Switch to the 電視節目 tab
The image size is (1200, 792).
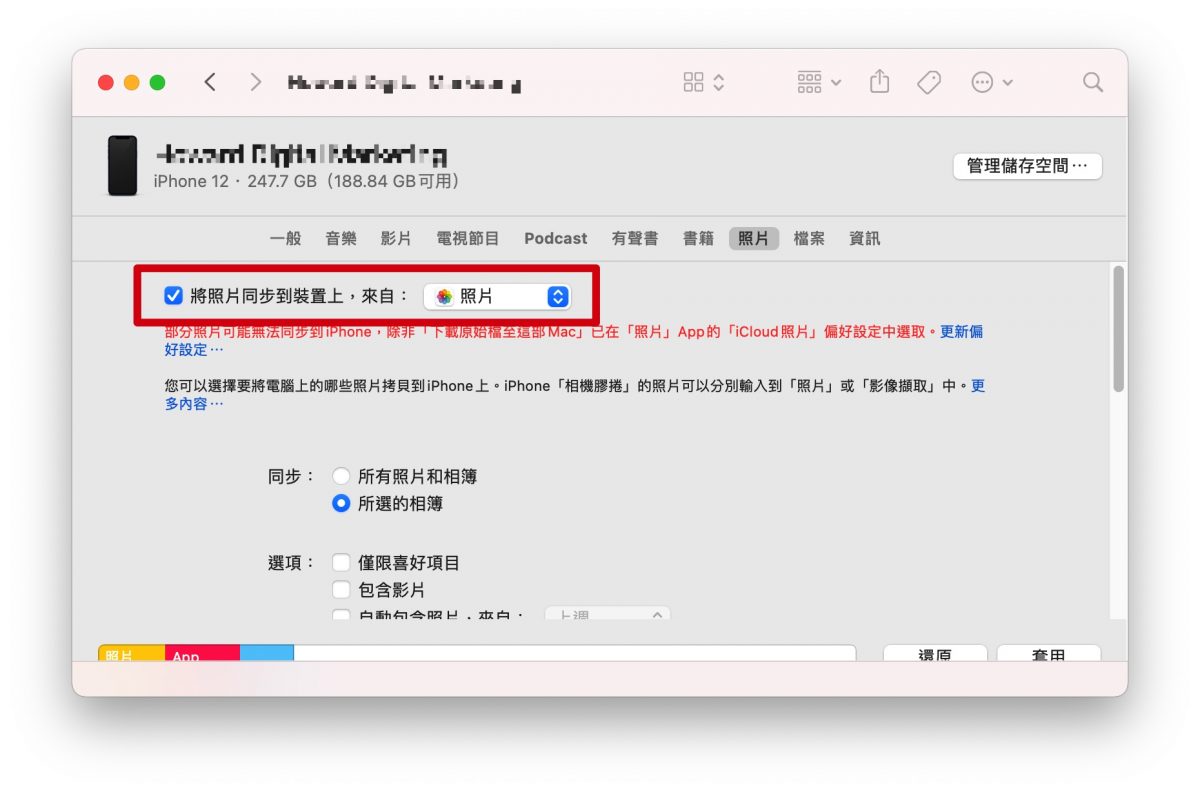coord(468,238)
